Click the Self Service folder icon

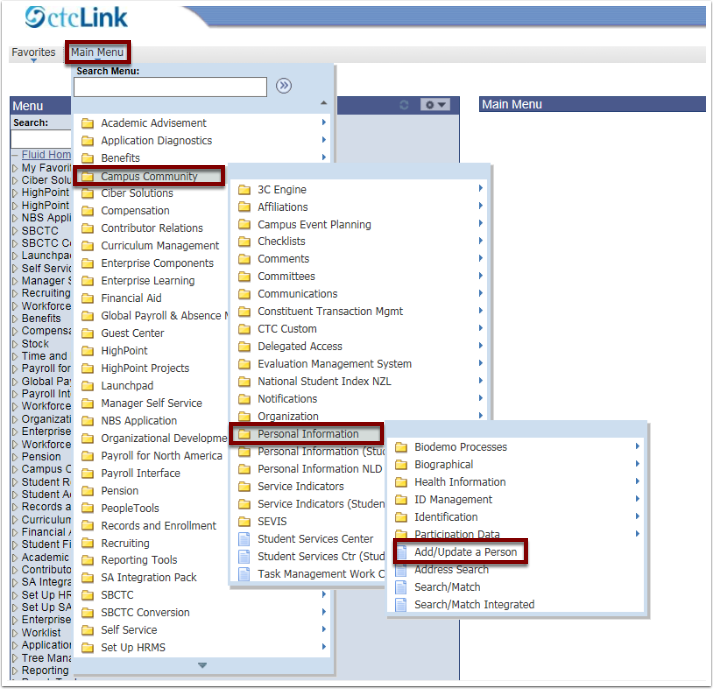click(x=87, y=630)
